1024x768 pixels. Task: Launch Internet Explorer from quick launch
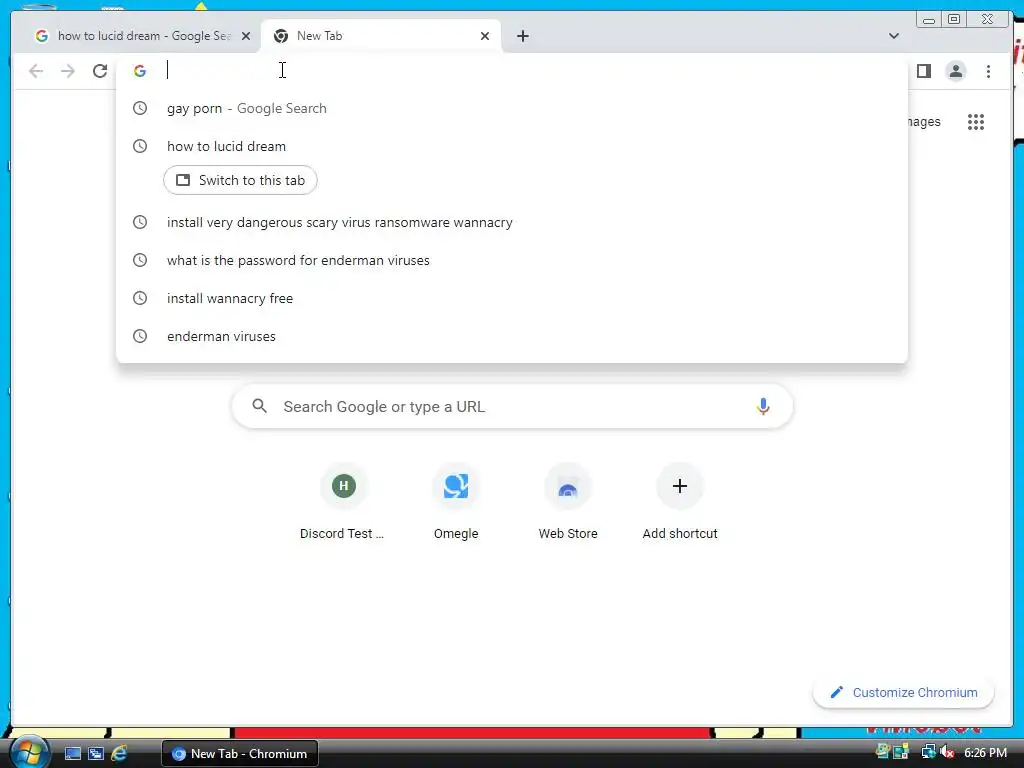[119, 754]
